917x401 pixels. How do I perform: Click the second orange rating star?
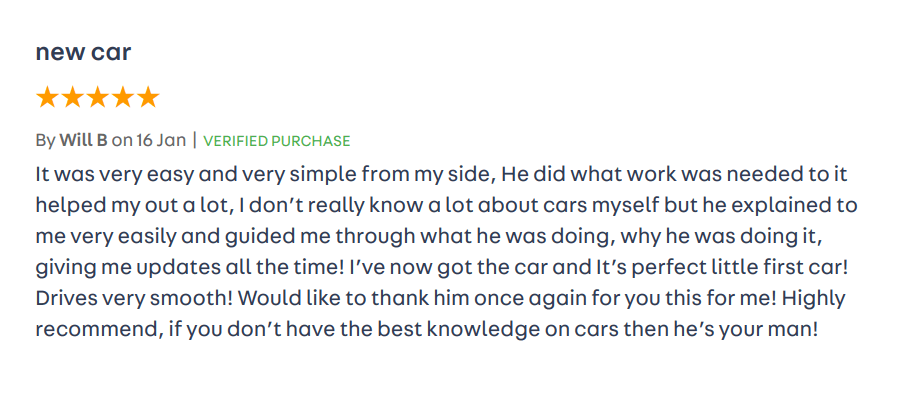coord(72,98)
